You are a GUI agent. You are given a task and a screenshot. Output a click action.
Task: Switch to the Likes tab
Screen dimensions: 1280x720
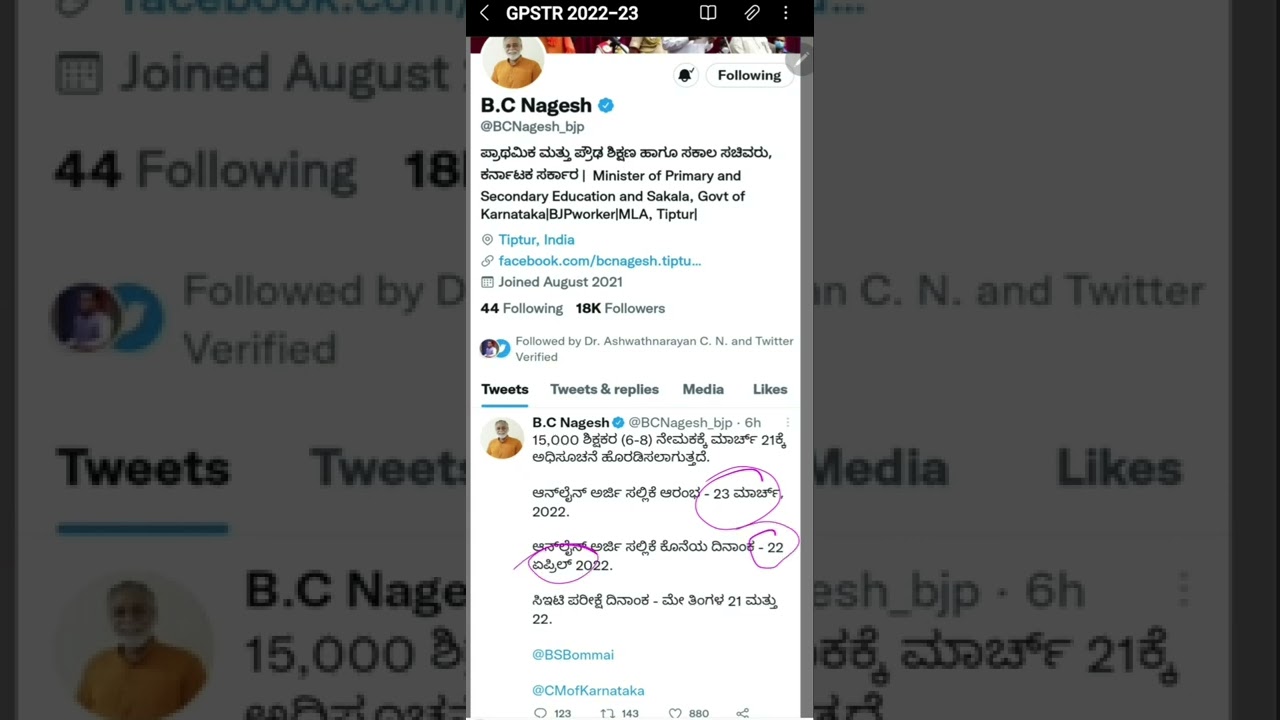point(770,389)
